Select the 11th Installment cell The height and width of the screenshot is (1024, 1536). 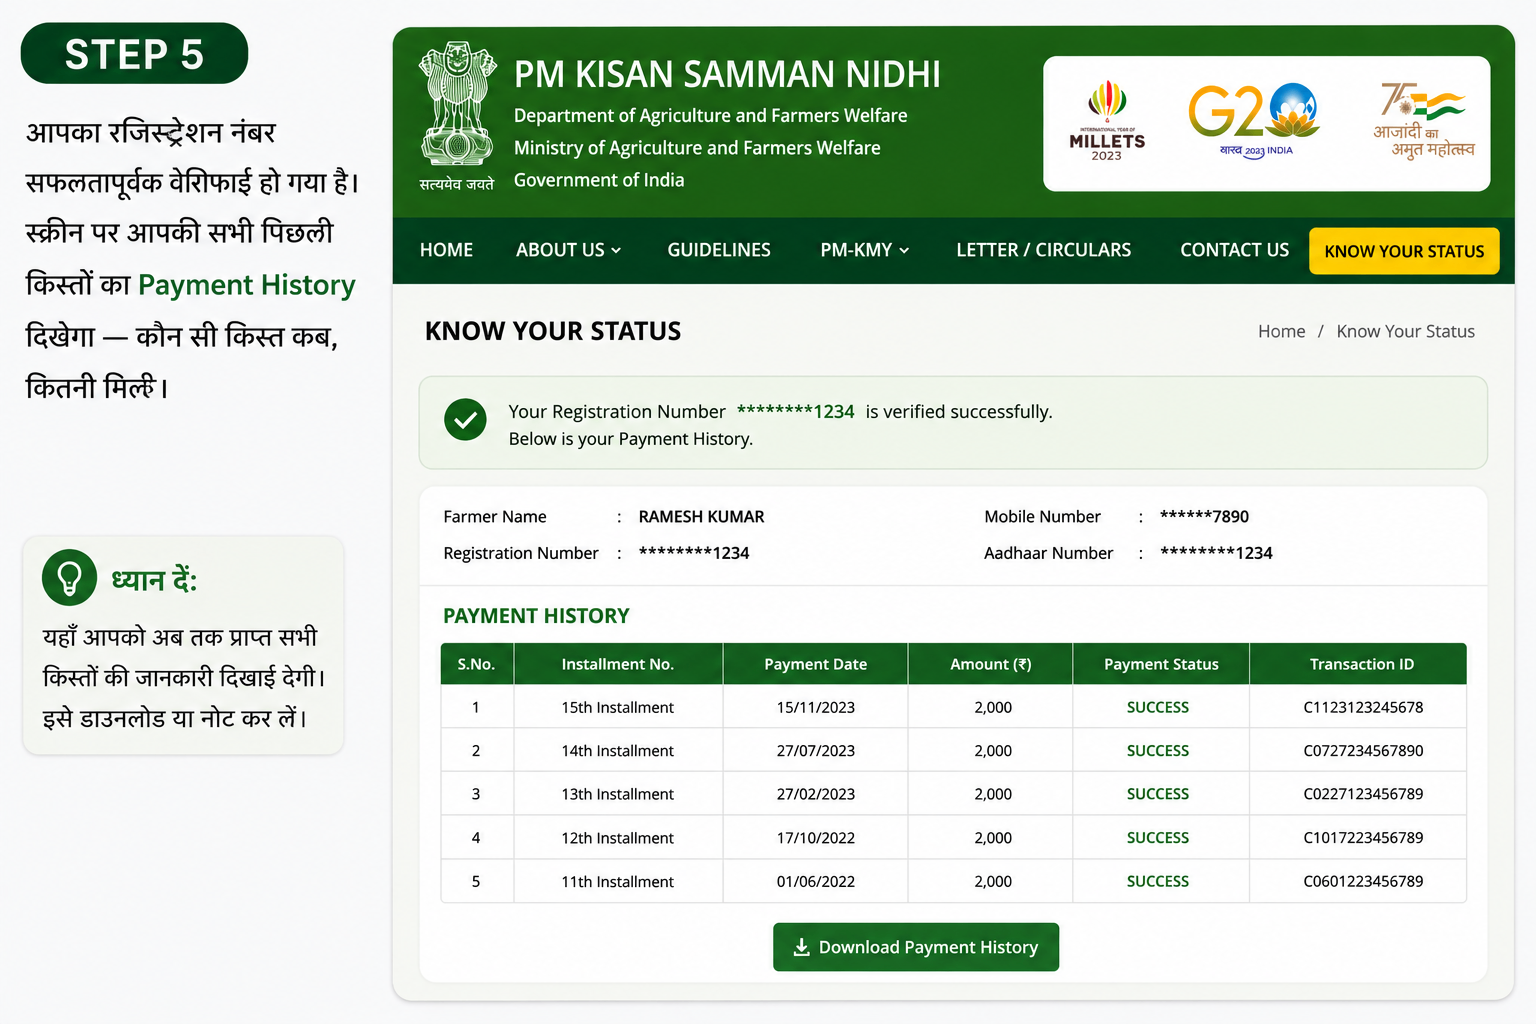[x=617, y=882]
